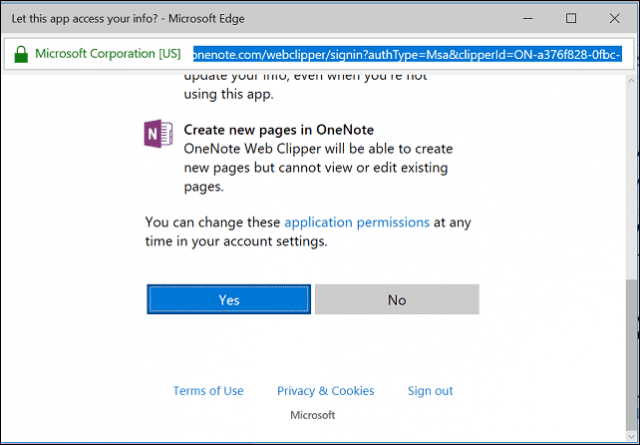Click the scrollbar down arrow

click(x=631, y=434)
